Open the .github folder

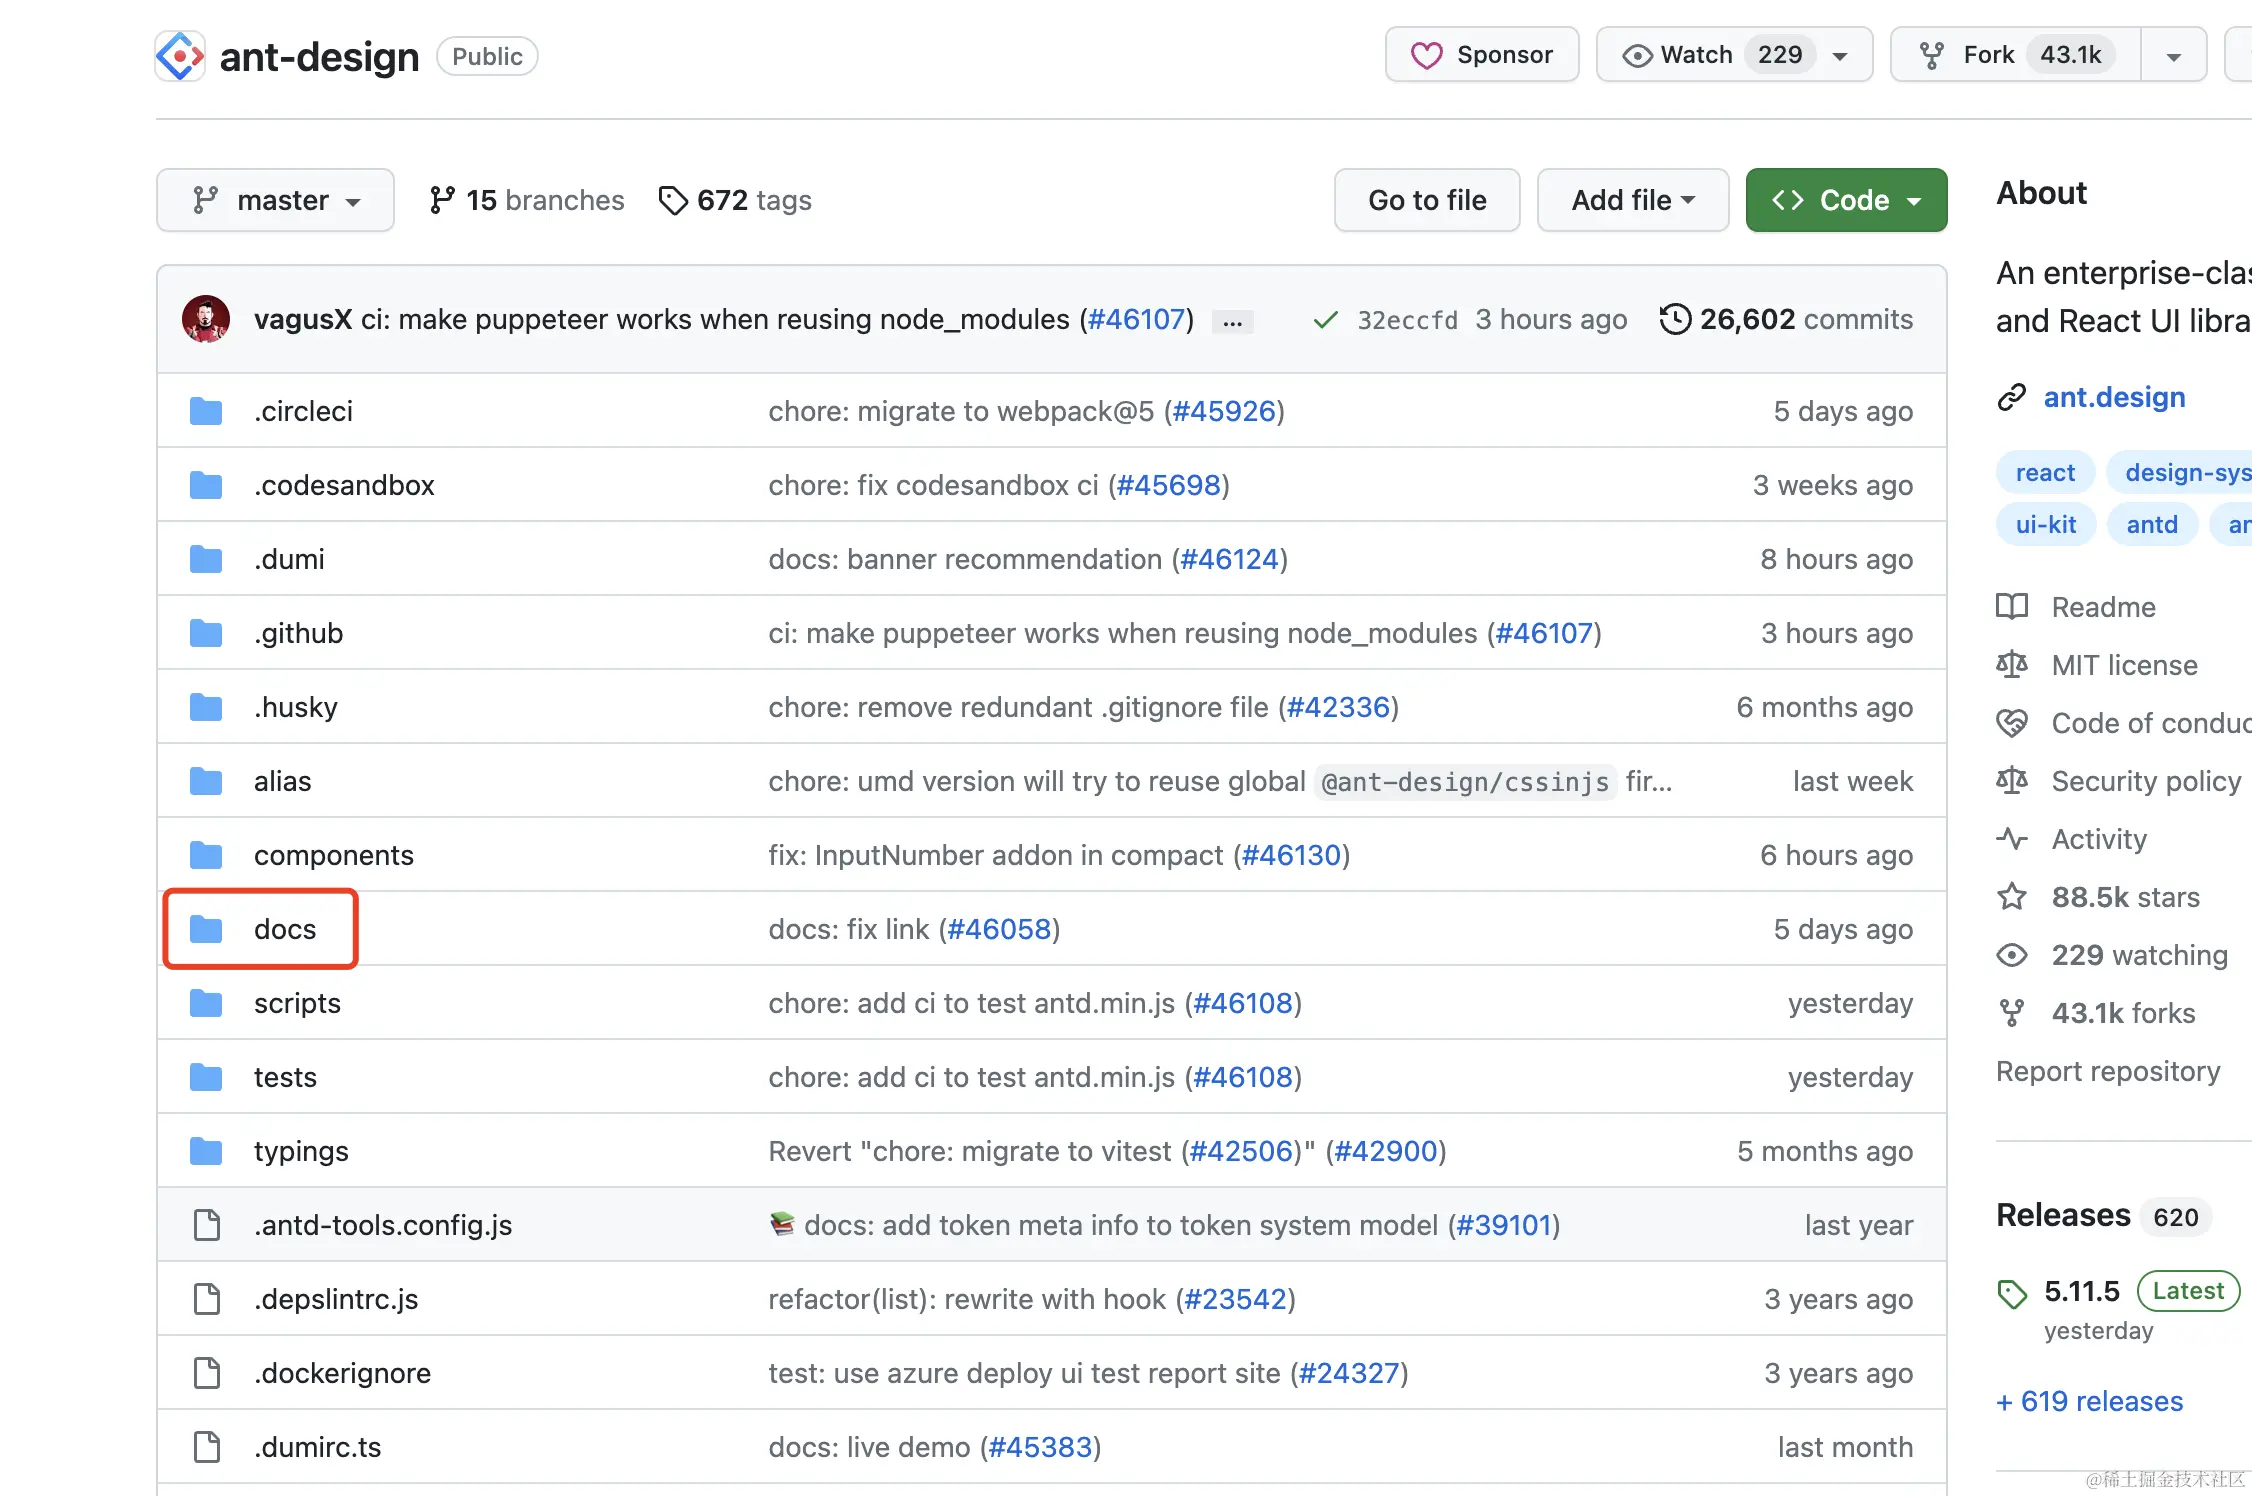pos(298,633)
